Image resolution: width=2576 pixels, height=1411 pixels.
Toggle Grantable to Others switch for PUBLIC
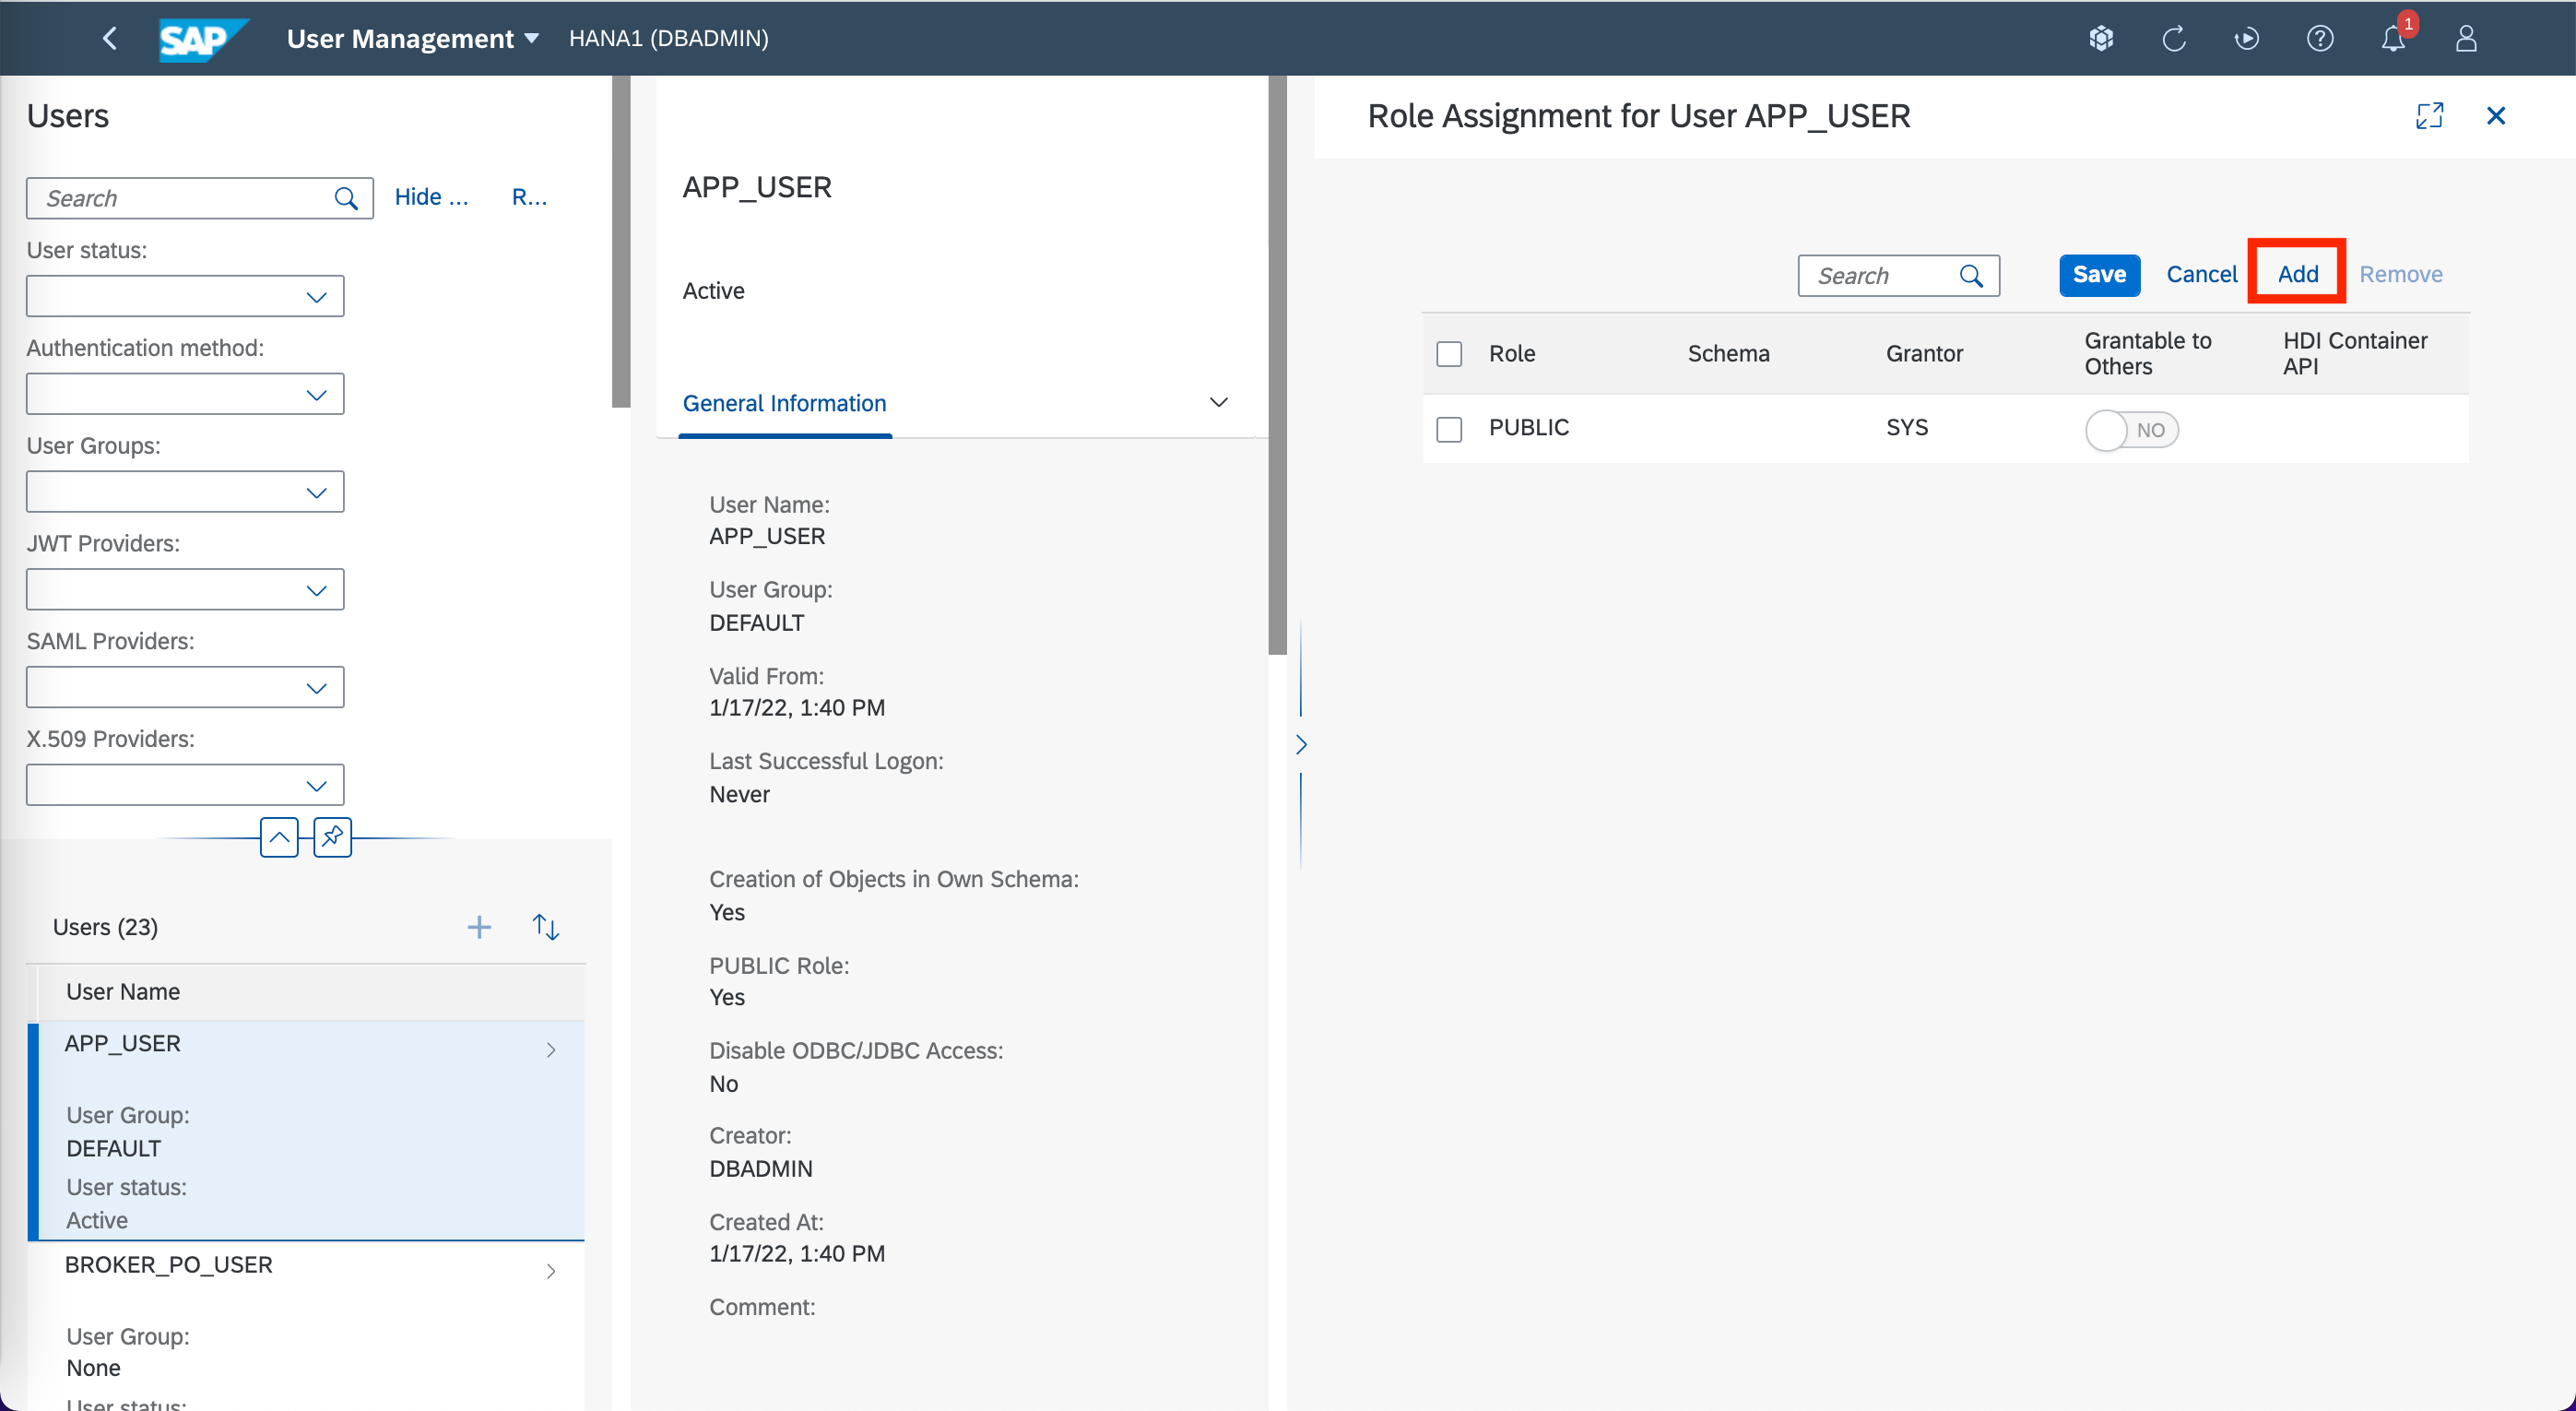[2131, 430]
